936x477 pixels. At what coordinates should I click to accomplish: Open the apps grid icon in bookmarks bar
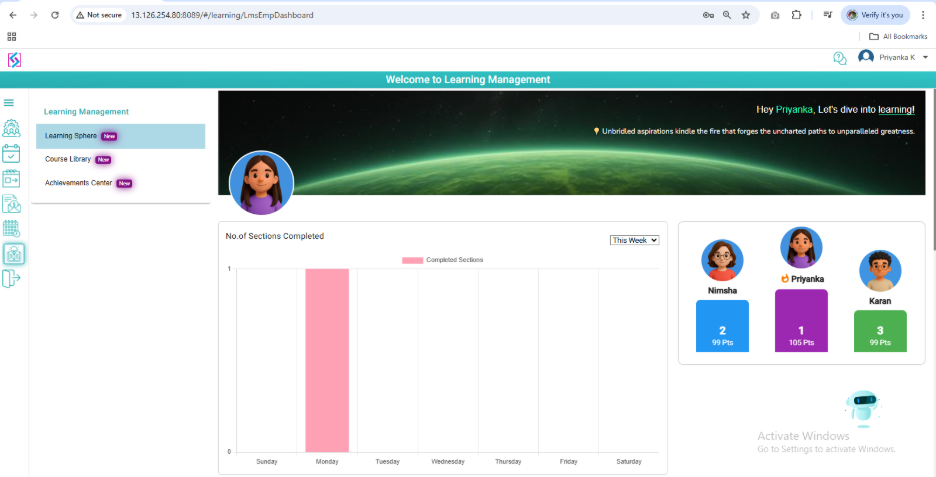[11, 36]
